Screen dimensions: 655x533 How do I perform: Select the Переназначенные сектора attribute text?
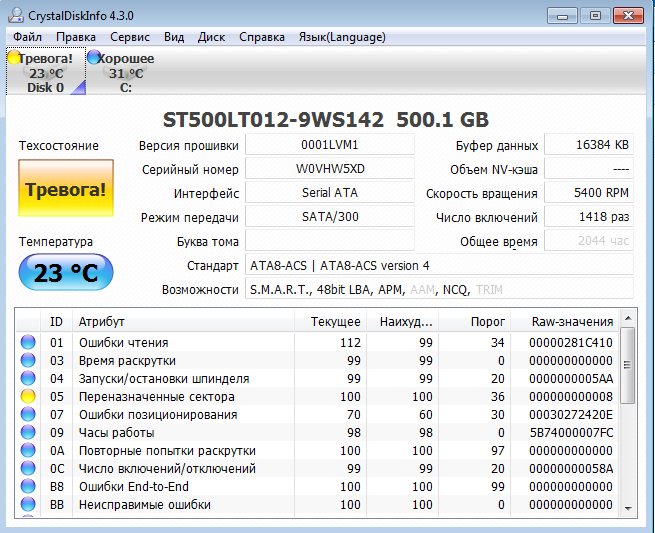coord(157,396)
